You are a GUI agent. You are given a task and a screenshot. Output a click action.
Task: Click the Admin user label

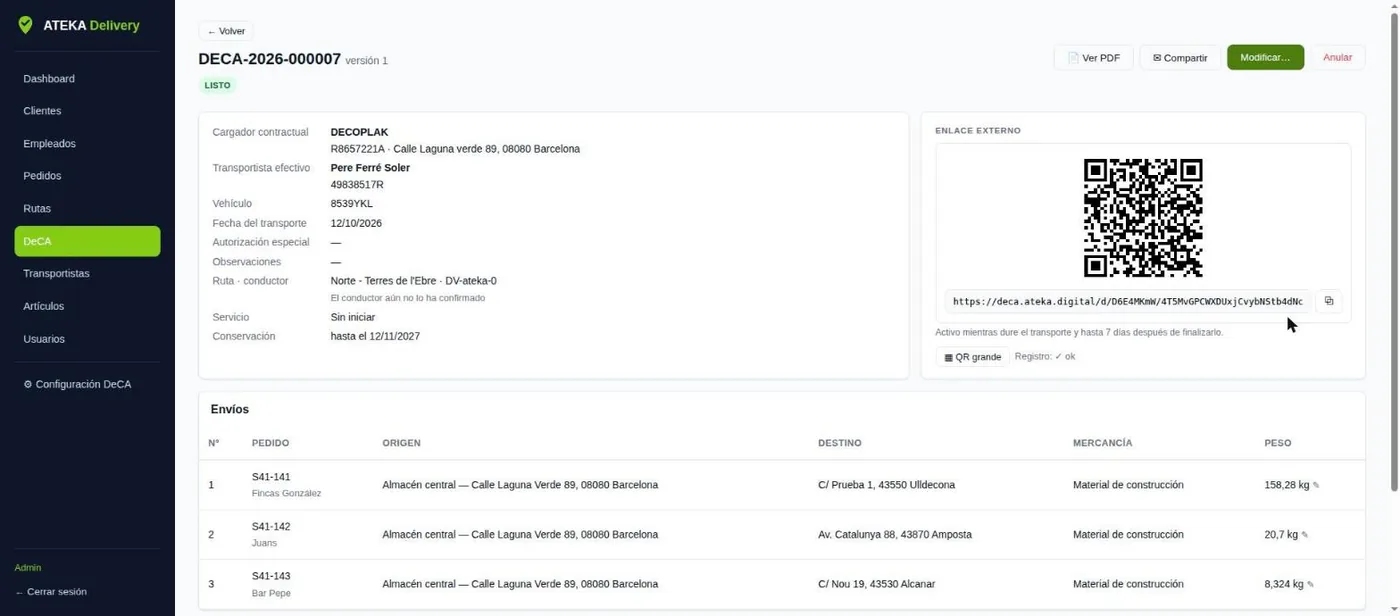point(28,568)
